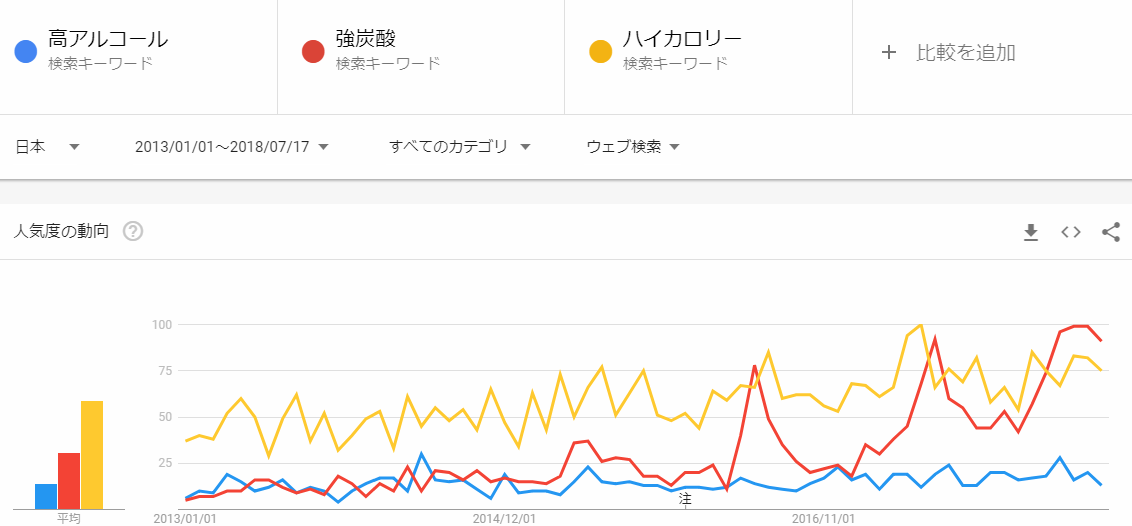
Task: Click the embed code icon
Action: (1071, 232)
